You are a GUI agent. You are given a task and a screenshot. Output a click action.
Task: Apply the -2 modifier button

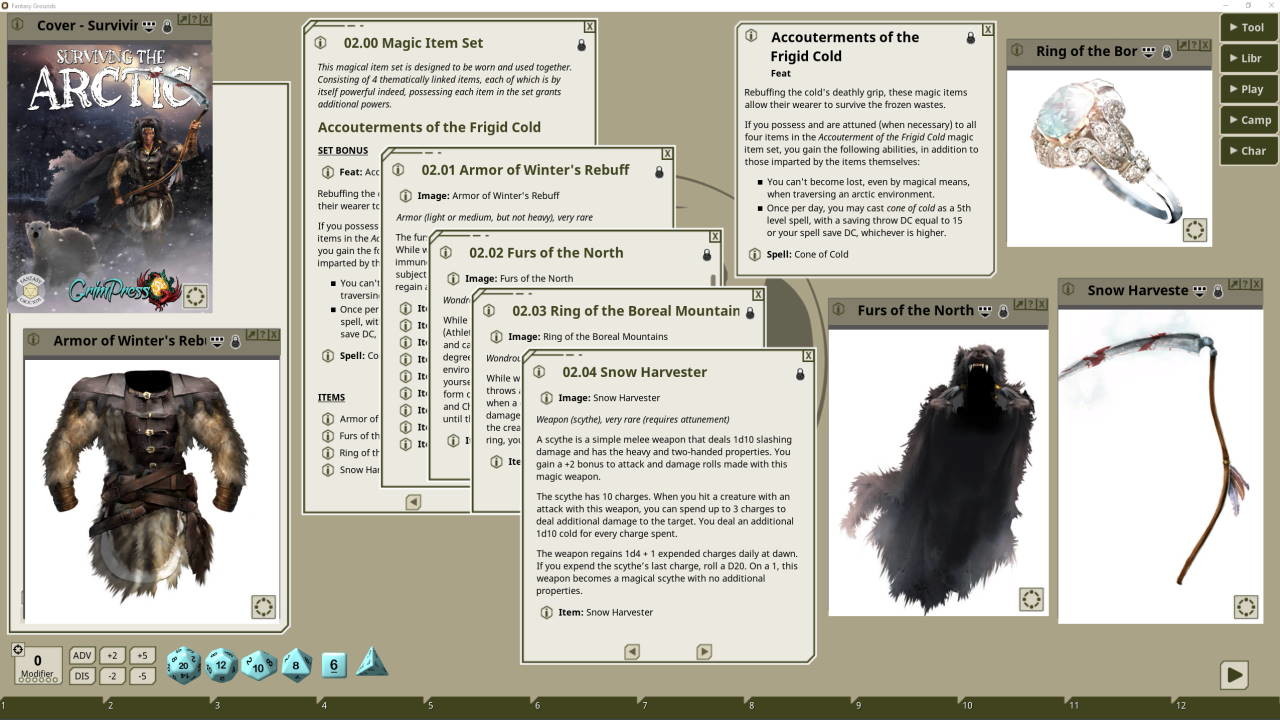click(x=111, y=674)
